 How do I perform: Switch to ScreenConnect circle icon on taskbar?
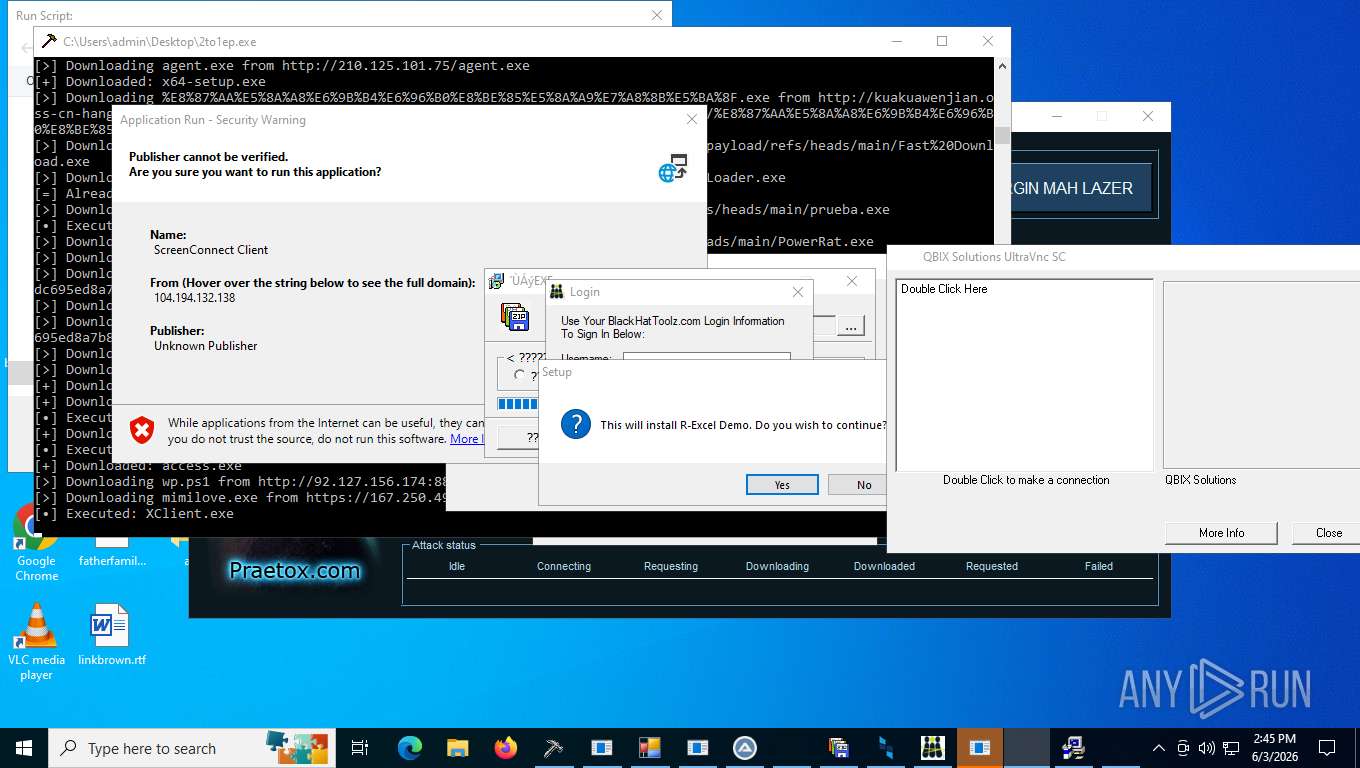(x=745, y=747)
